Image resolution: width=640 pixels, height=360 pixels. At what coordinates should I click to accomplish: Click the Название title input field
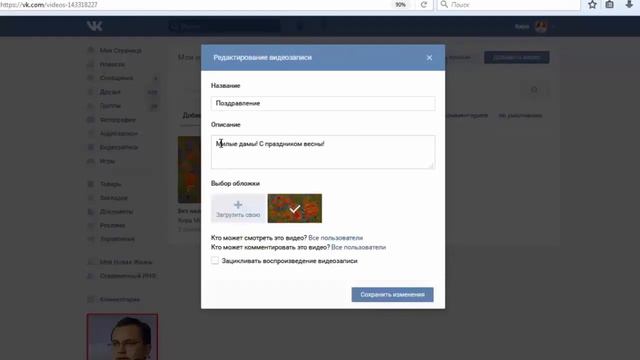point(323,103)
